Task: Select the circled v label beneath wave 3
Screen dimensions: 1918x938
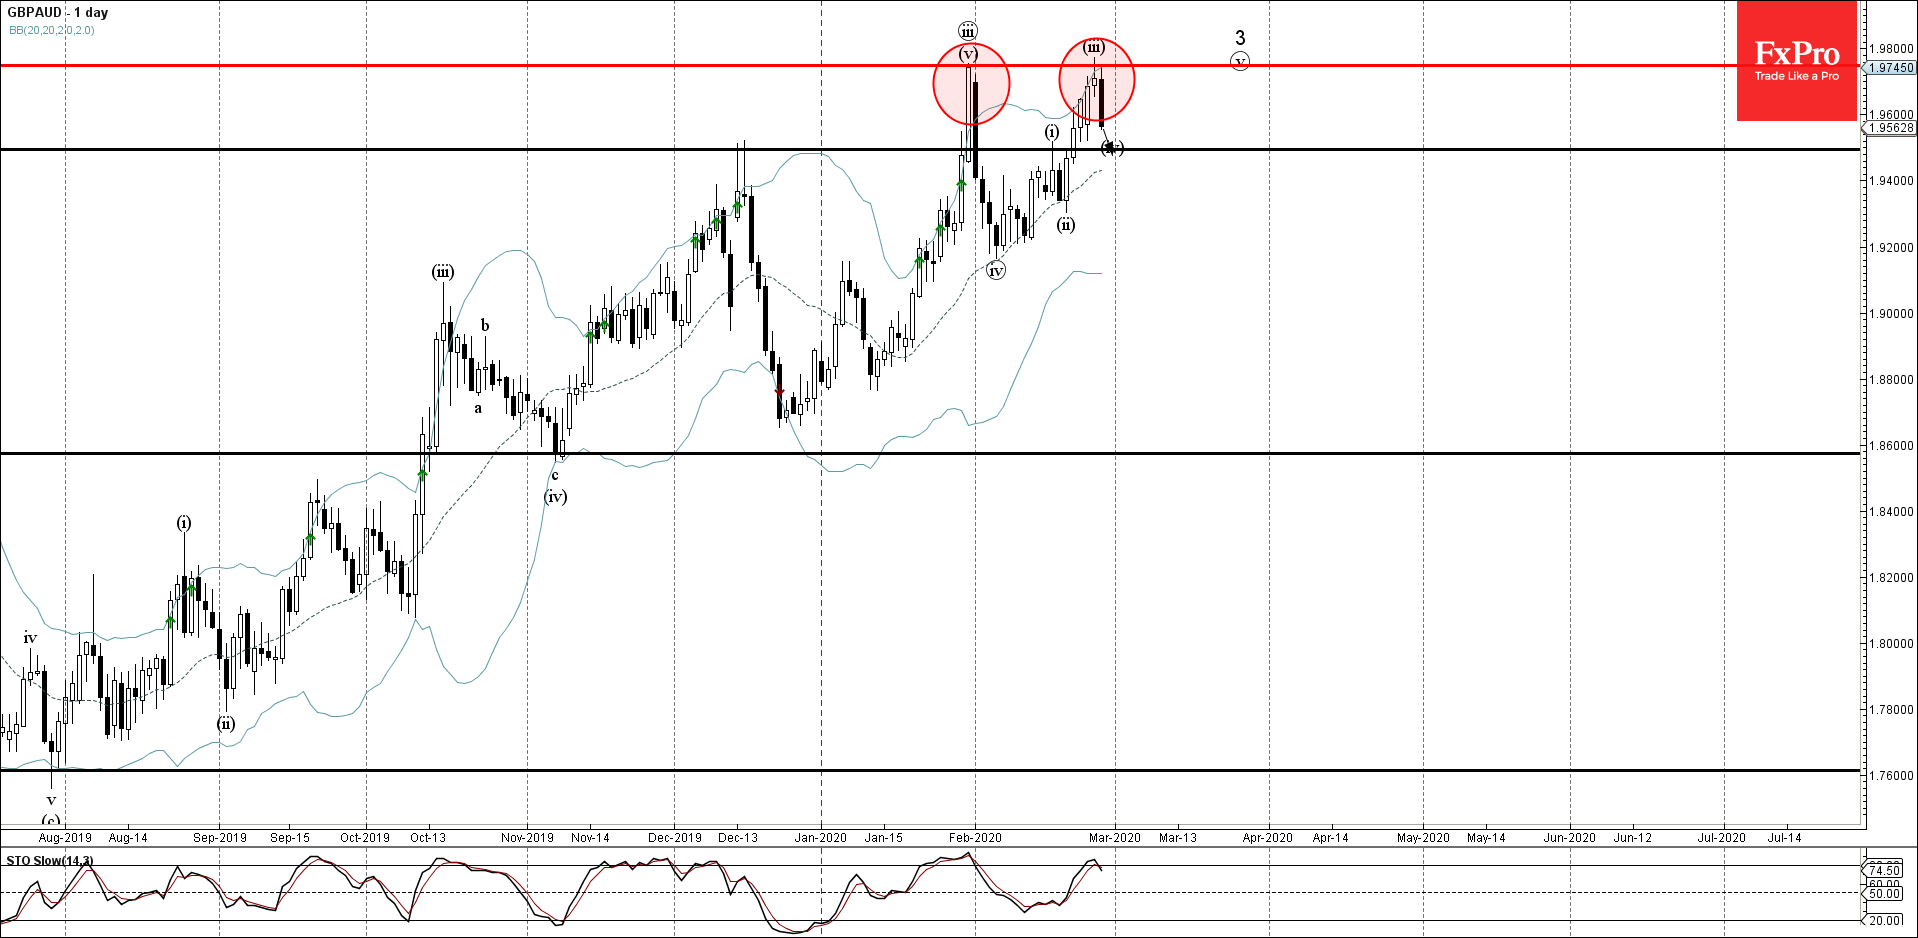Action: [1240, 62]
